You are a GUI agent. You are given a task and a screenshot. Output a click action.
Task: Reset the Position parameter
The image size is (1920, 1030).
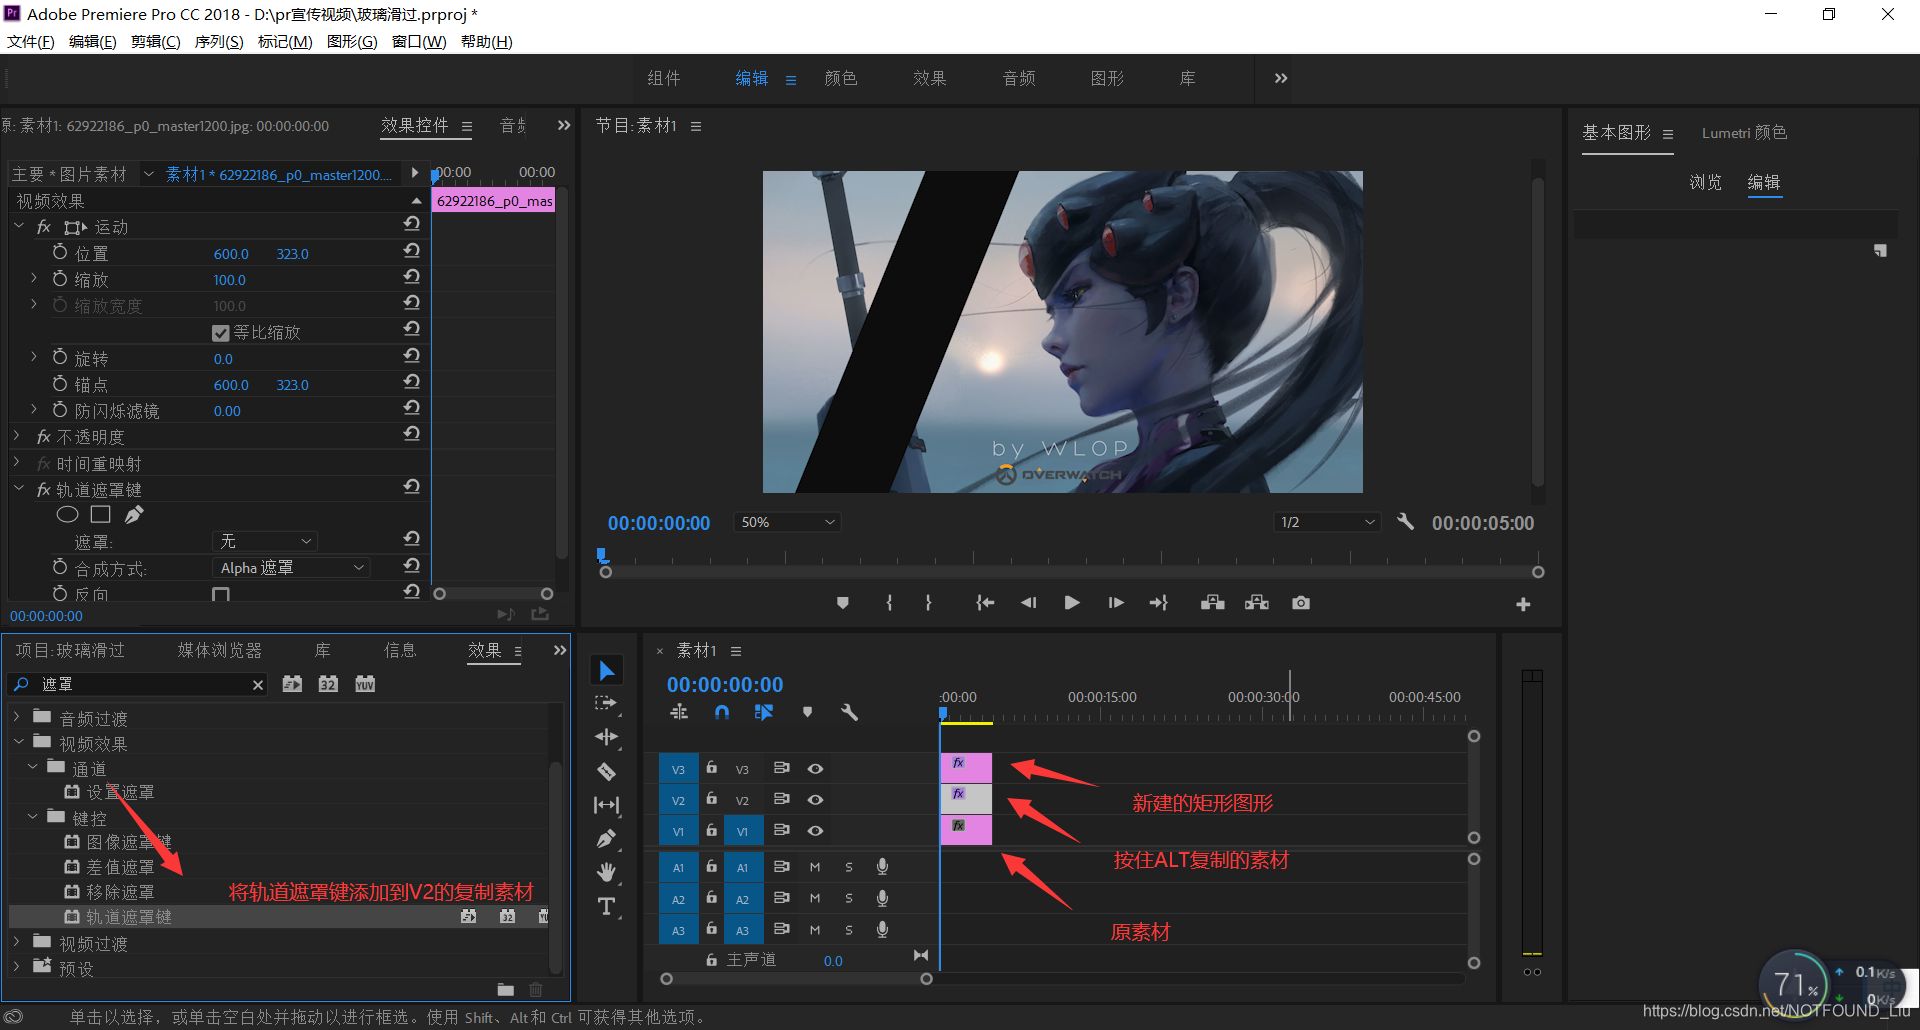pos(411,250)
